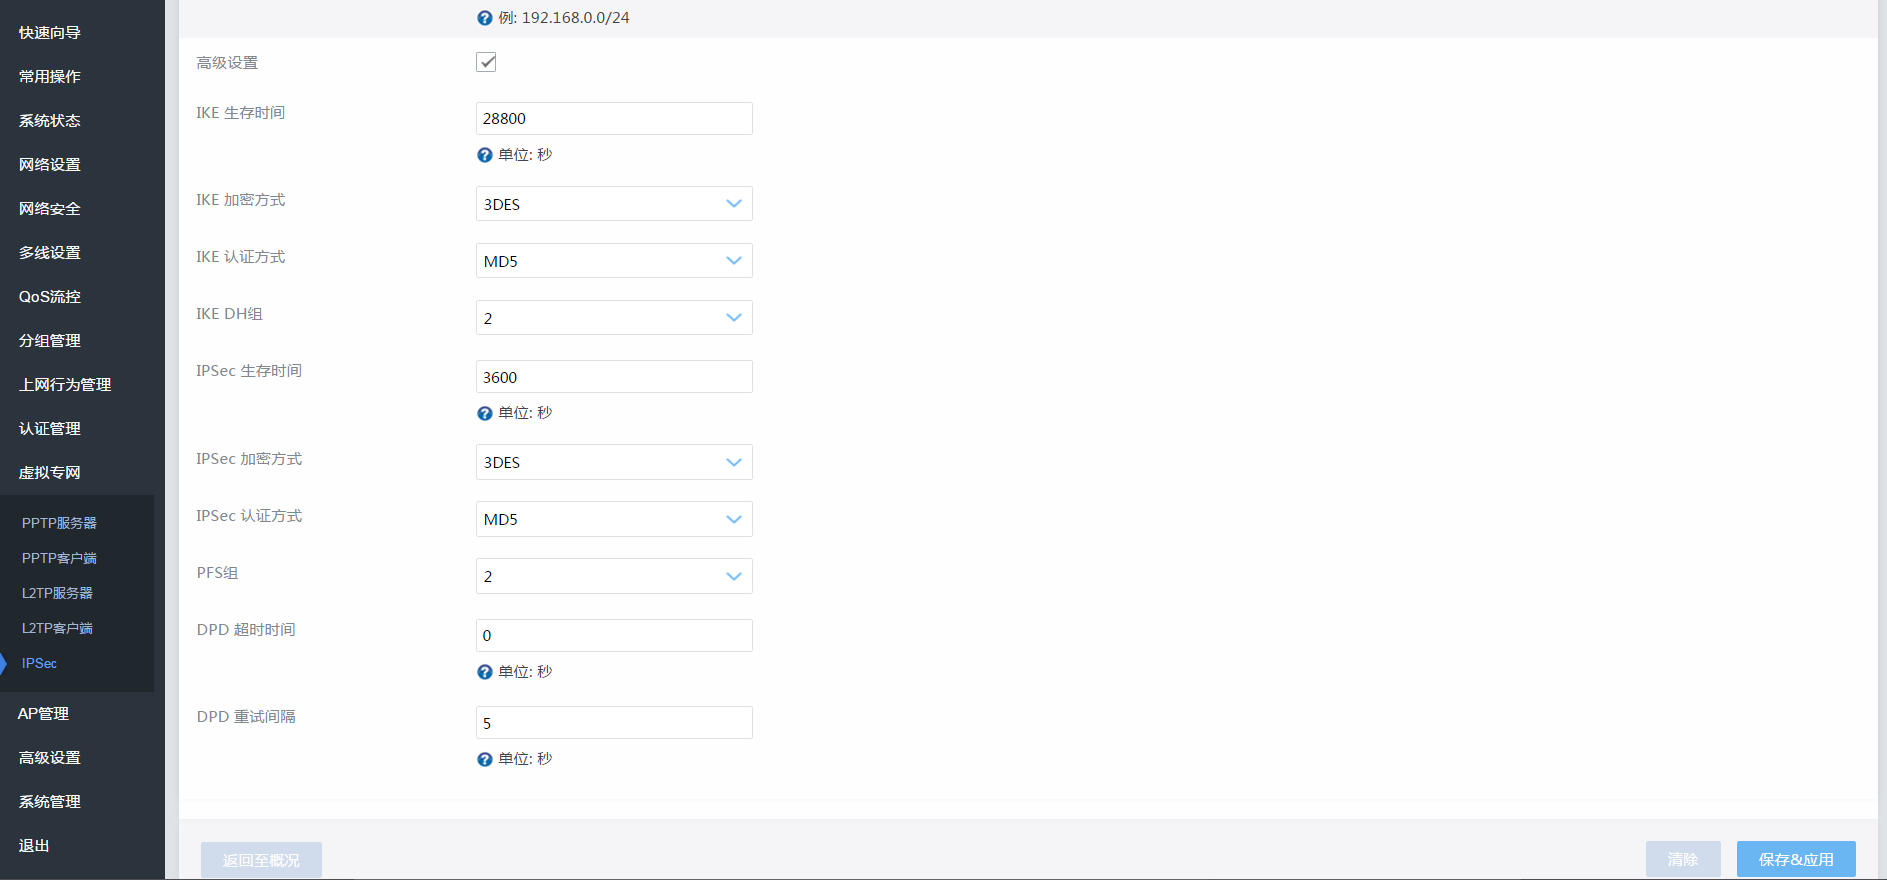1887x880 pixels.
Task: Click help icon under IPSec 生存时间 field
Action: coord(485,413)
